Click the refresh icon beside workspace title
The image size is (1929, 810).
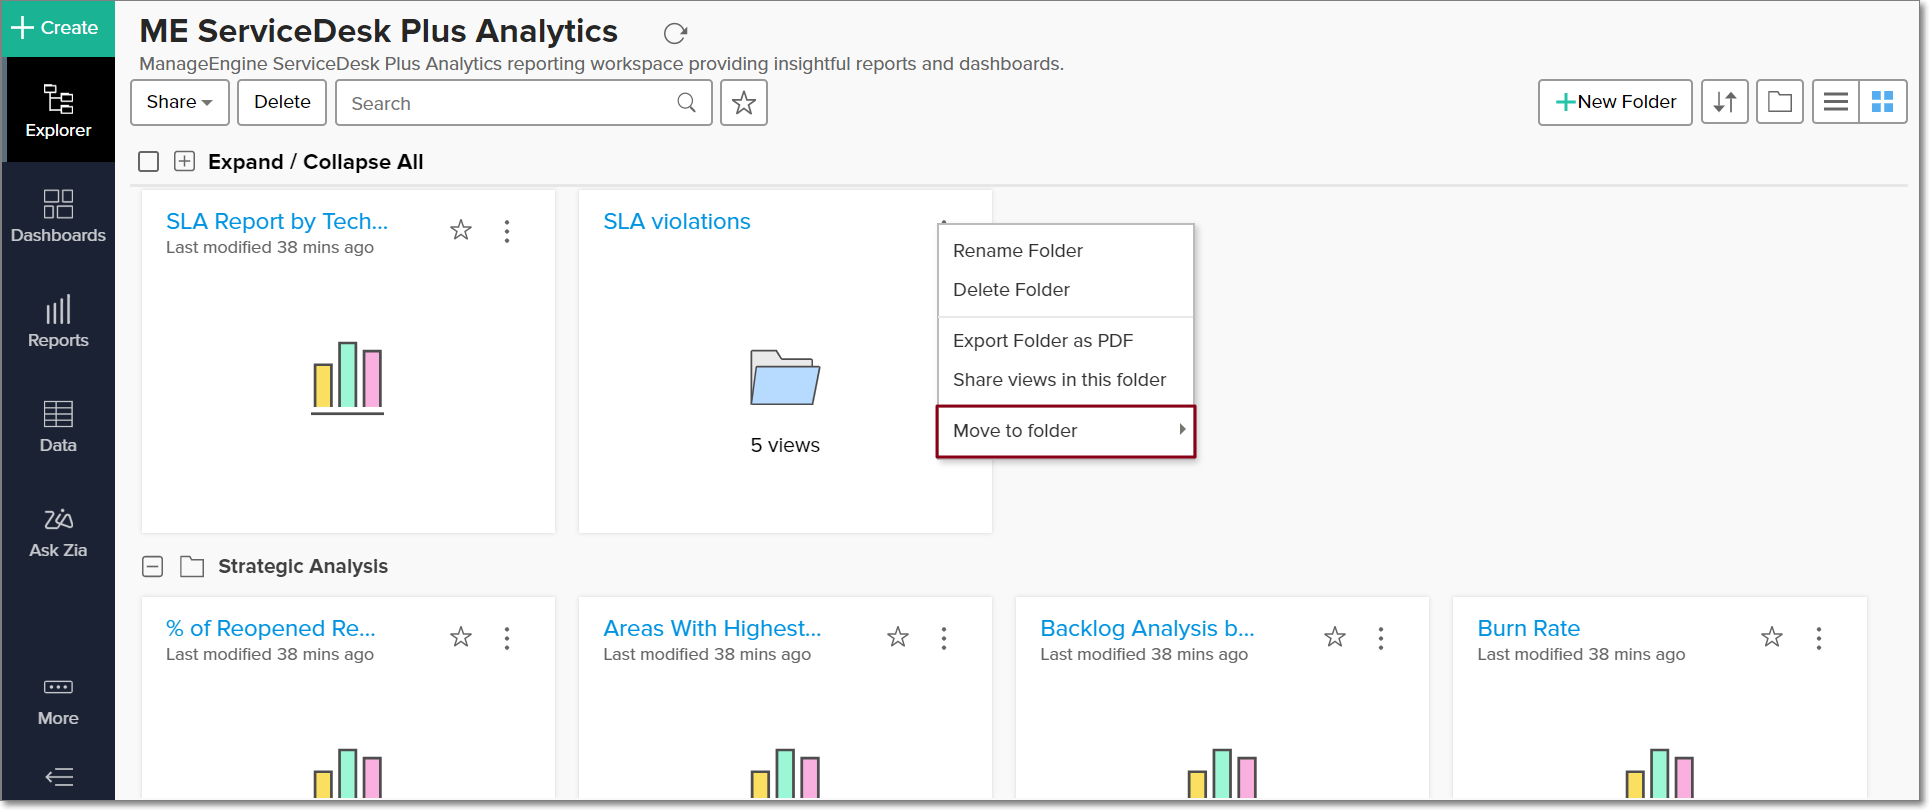coord(676,33)
